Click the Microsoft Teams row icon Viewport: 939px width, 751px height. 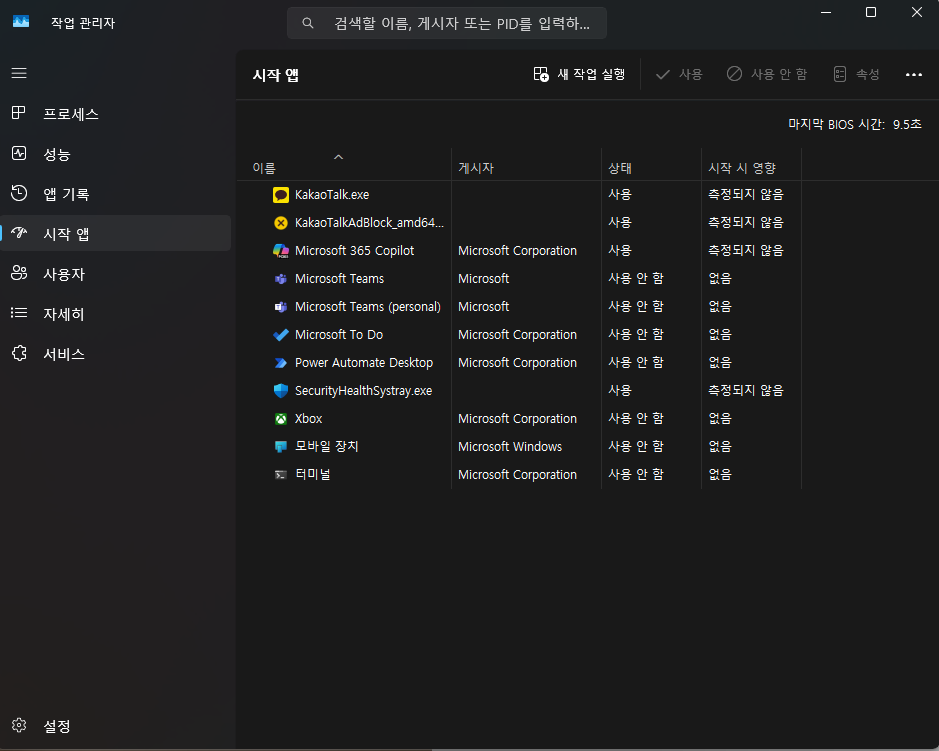point(281,278)
